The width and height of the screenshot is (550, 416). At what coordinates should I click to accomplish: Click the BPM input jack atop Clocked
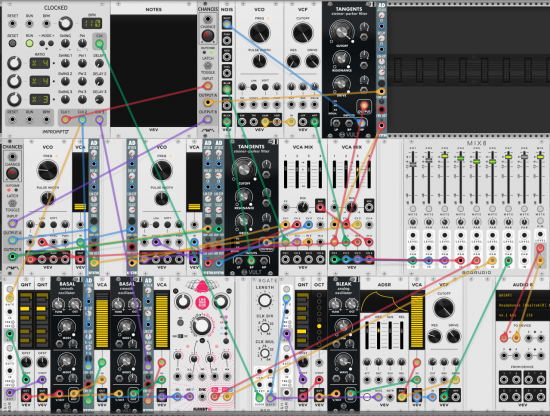pyautogui.click(x=46, y=24)
